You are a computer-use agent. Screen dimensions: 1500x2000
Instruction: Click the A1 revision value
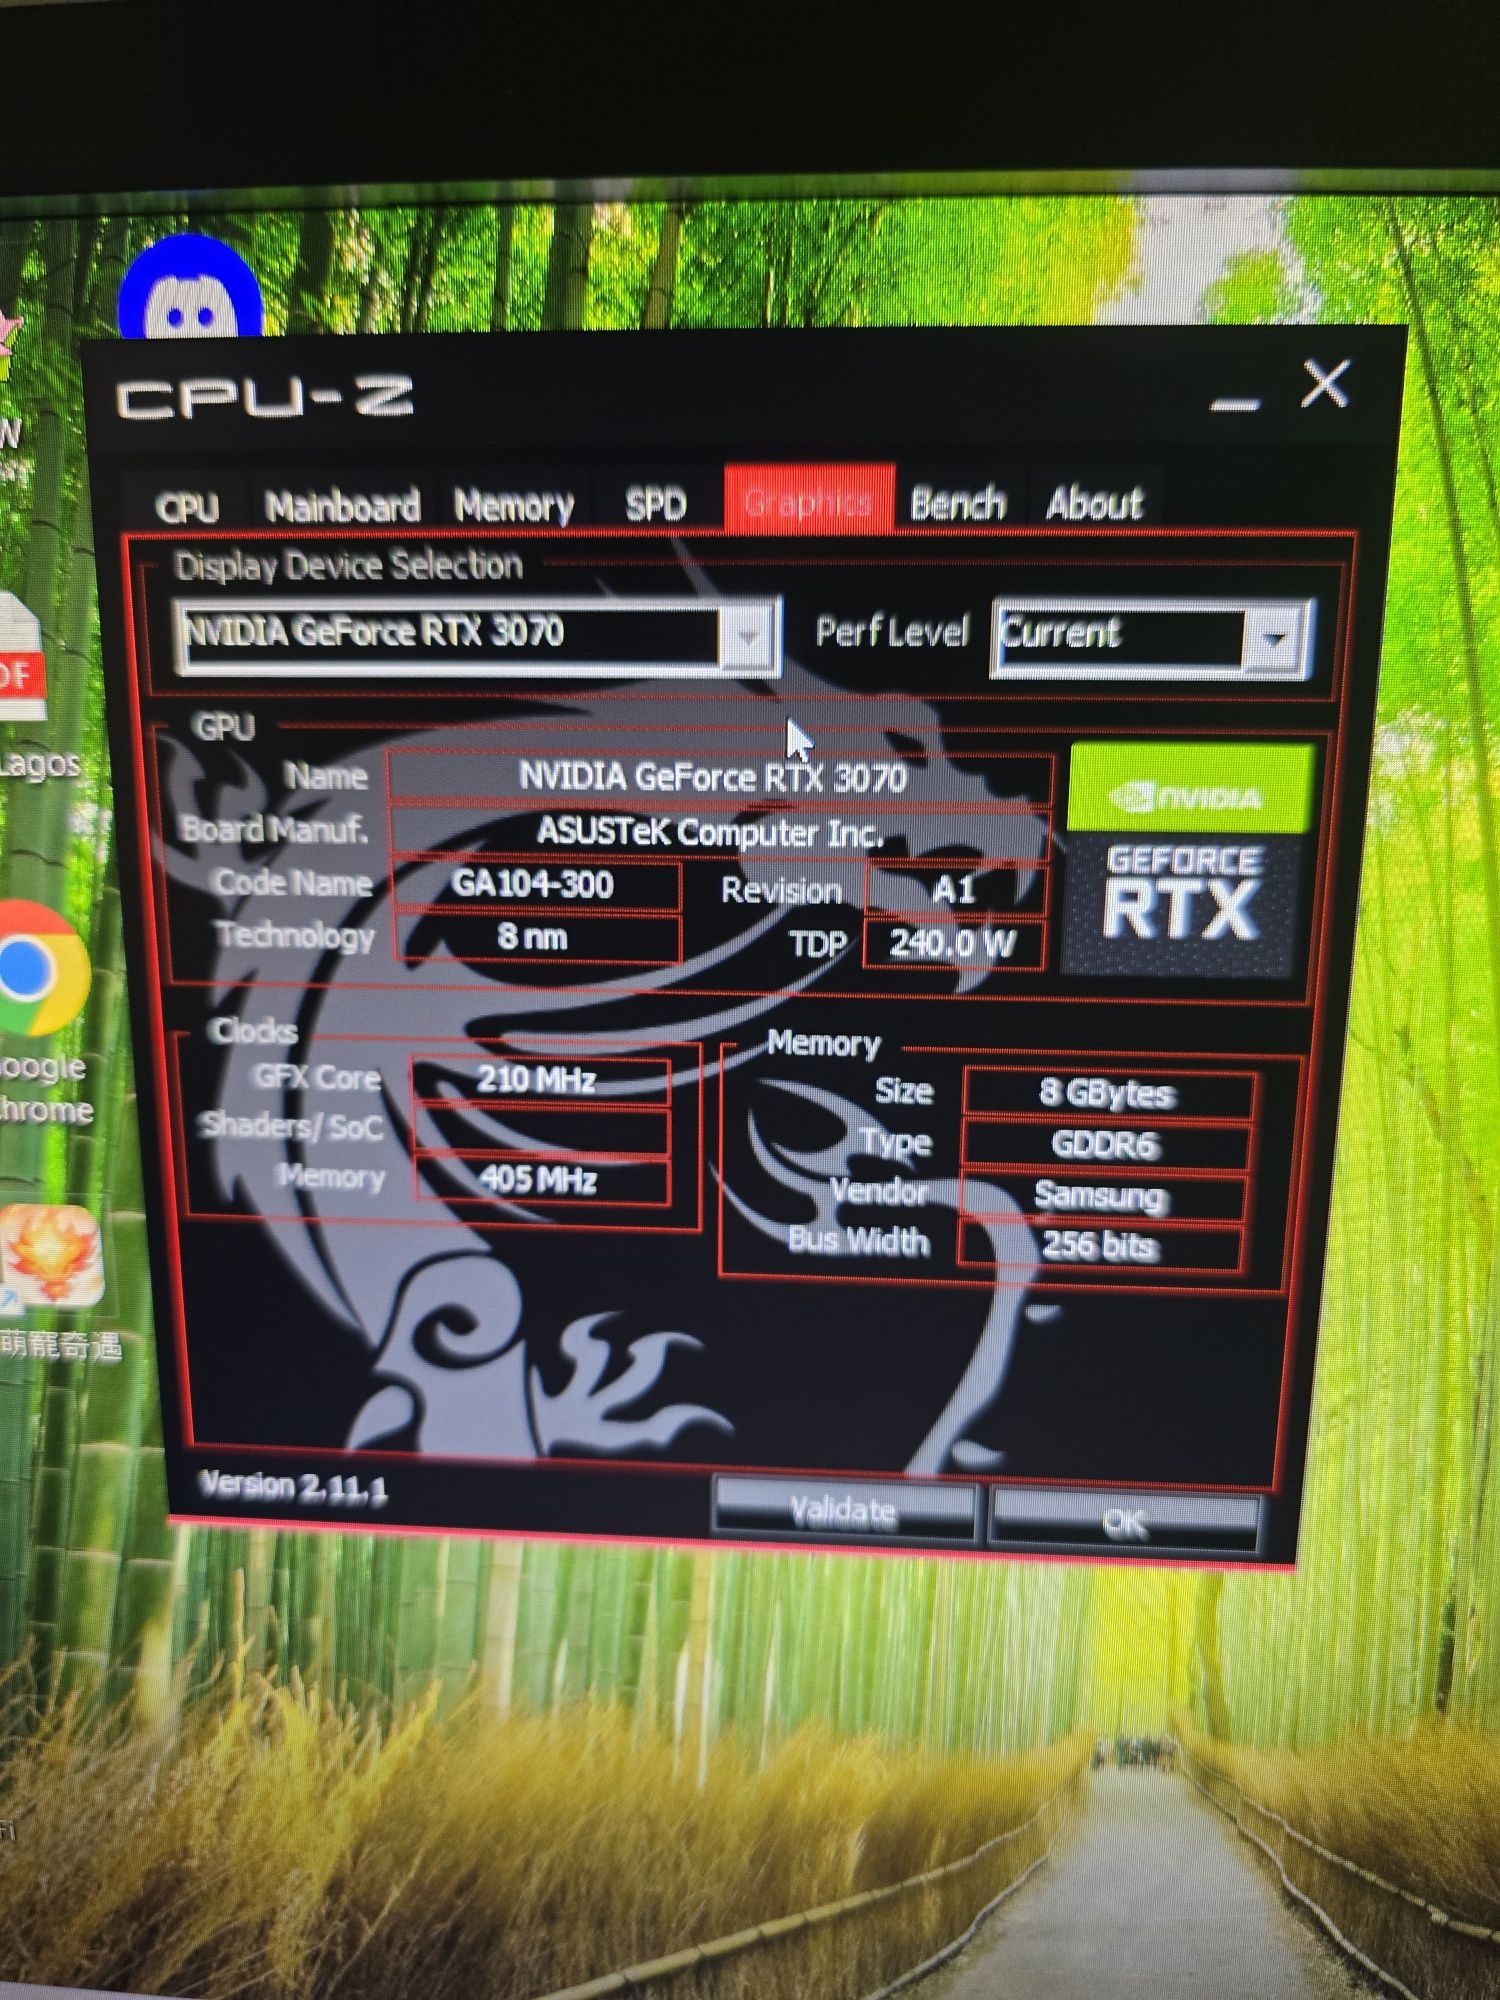tap(954, 889)
